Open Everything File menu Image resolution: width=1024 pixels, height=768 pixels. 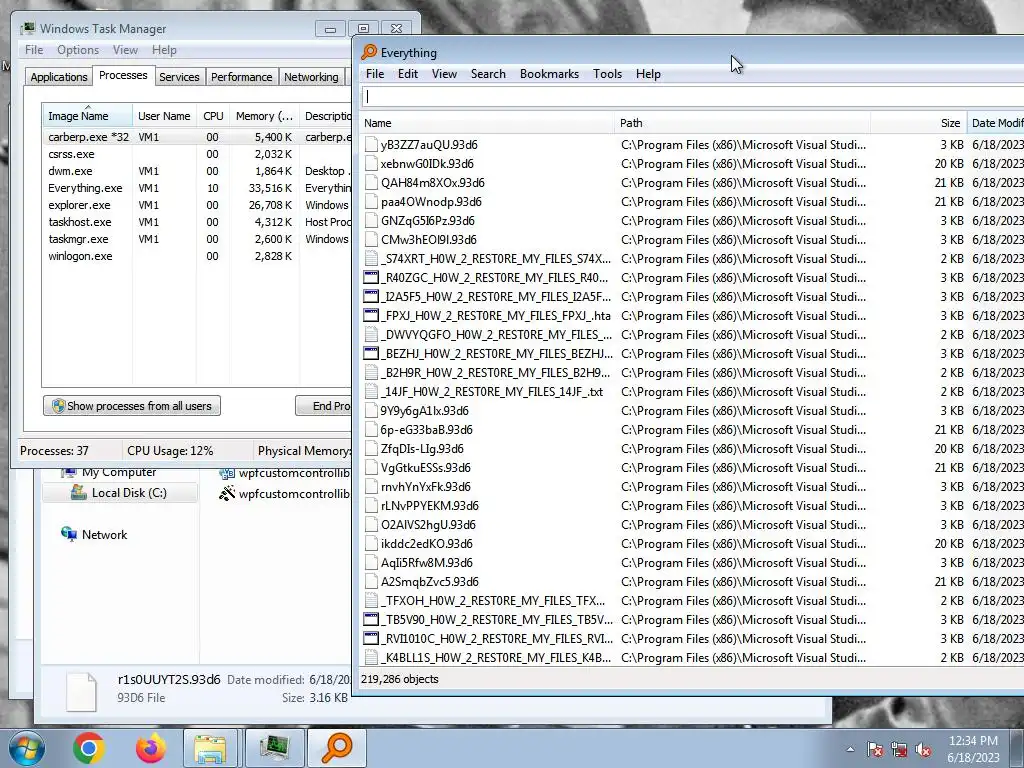coord(375,74)
